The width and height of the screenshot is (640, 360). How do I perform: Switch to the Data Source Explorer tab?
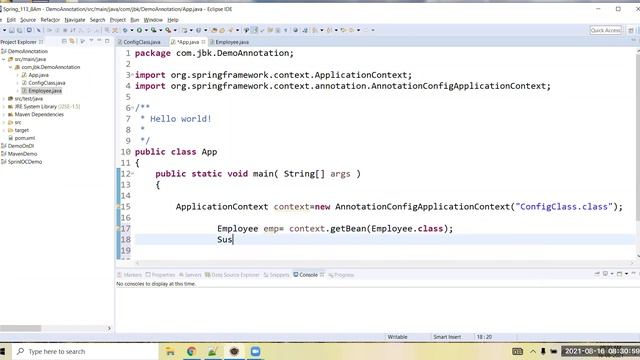(x=232, y=275)
